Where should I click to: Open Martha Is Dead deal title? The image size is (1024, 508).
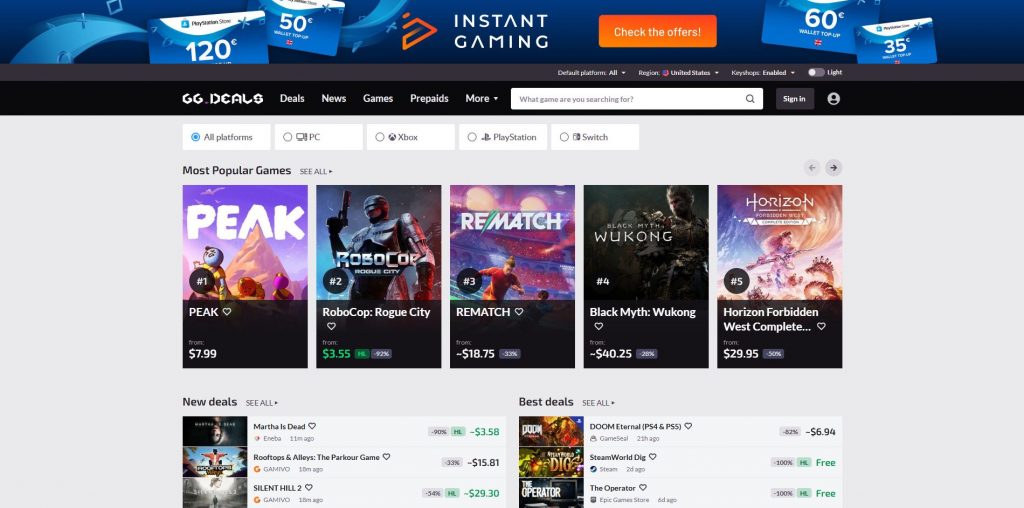tap(279, 426)
